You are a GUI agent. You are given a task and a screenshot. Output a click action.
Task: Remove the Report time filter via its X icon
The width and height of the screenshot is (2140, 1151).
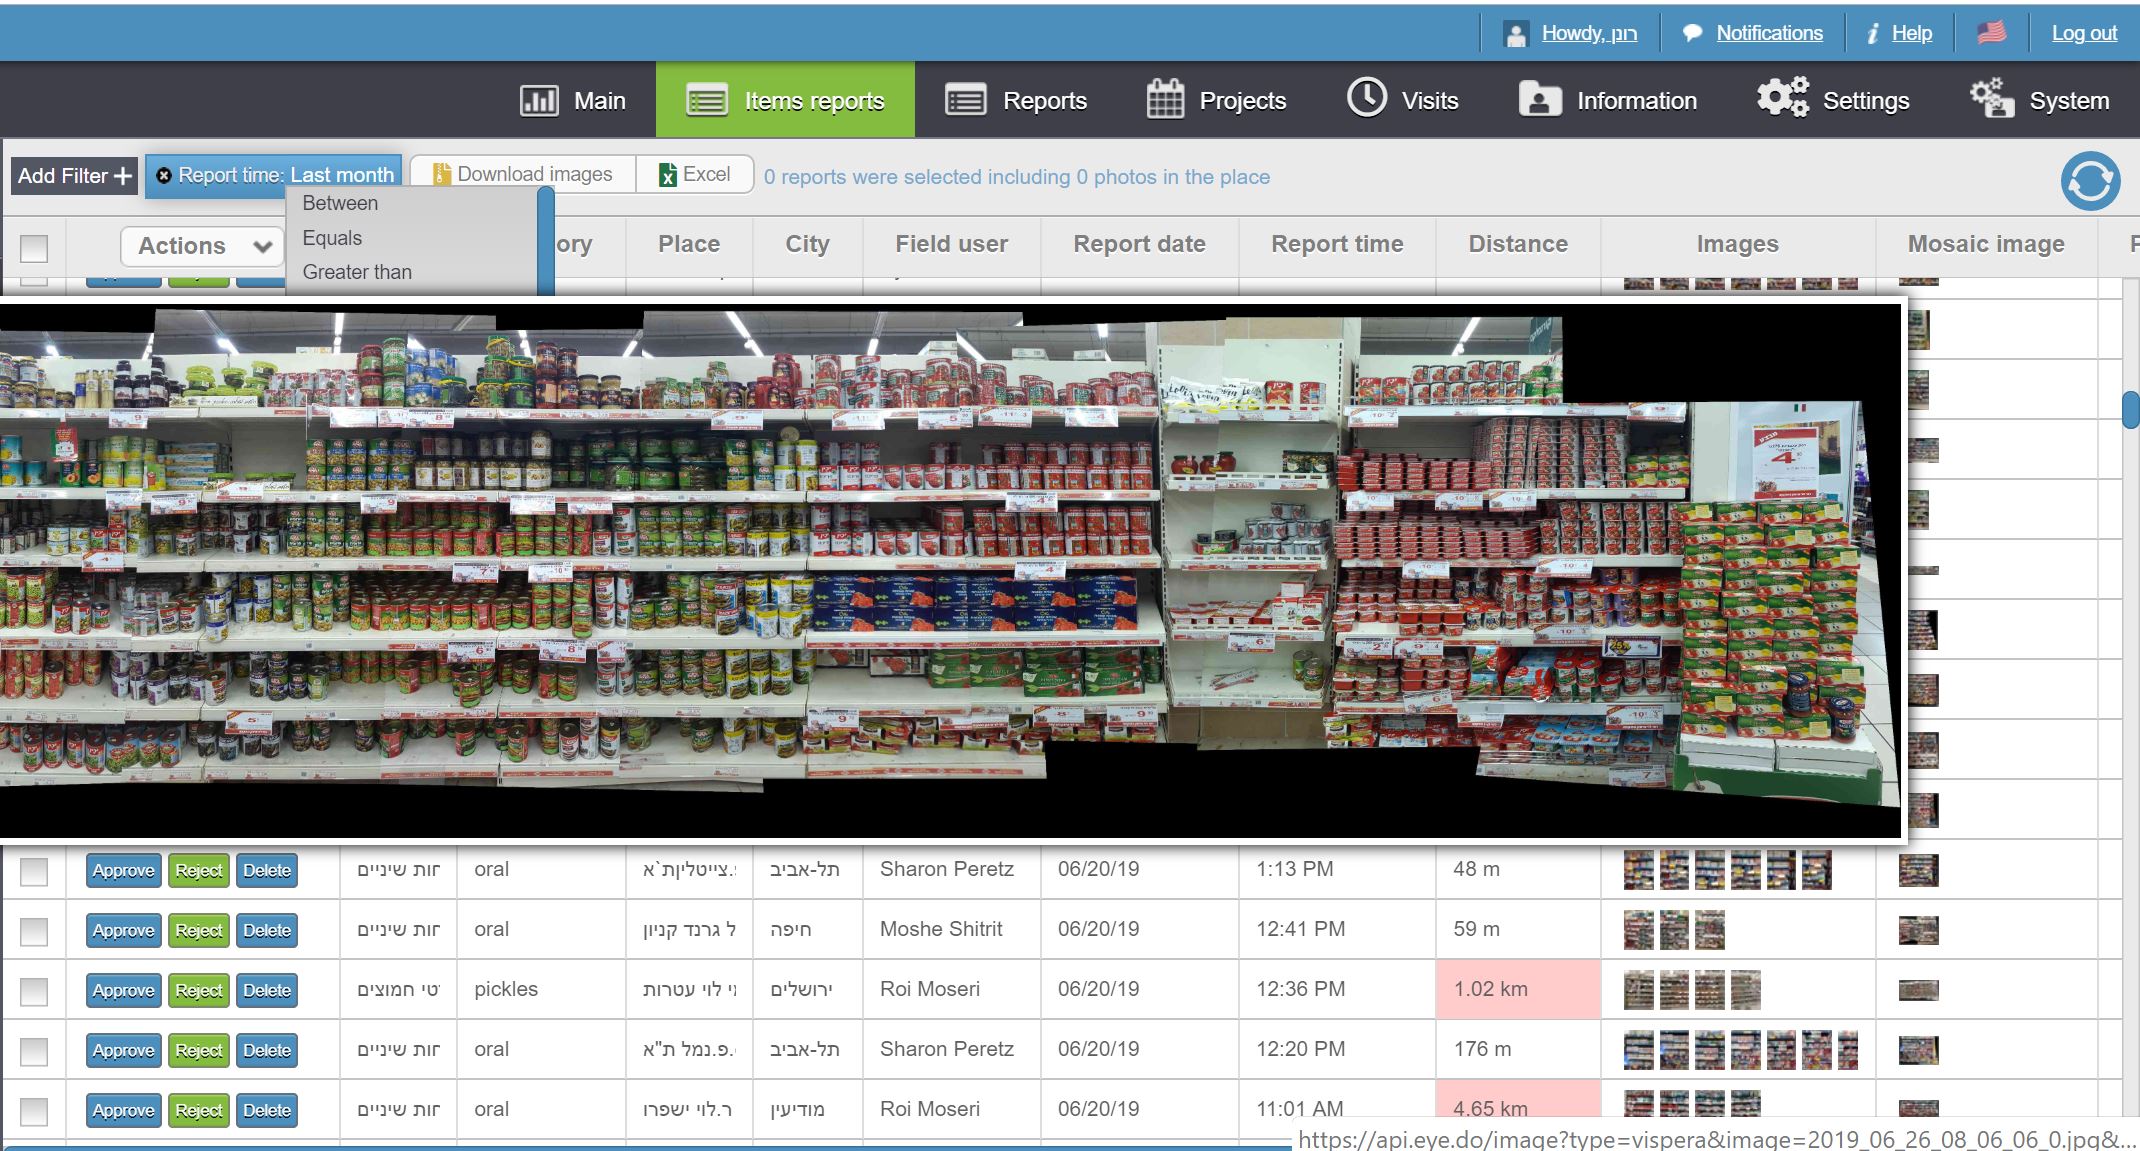pos(164,175)
